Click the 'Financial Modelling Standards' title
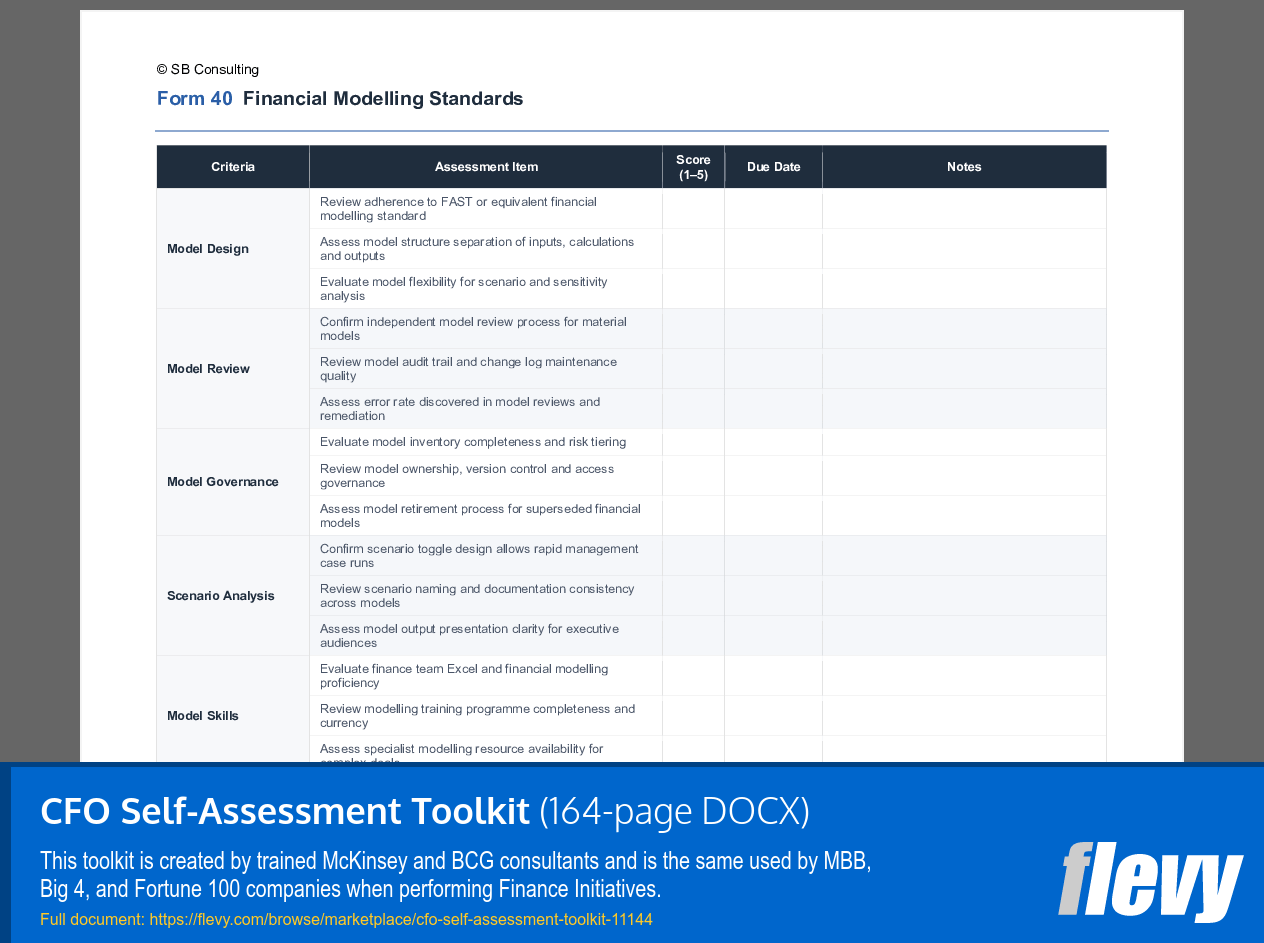The height and width of the screenshot is (943, 1264). [x=383, y=98]
